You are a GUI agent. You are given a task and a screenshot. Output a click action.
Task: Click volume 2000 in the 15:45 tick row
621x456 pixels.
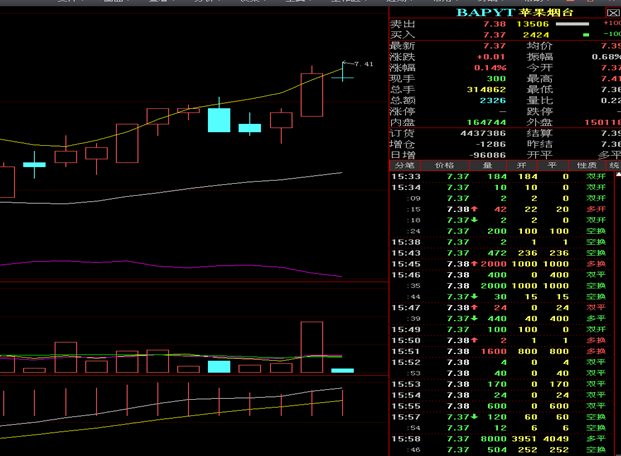(493, 264)
